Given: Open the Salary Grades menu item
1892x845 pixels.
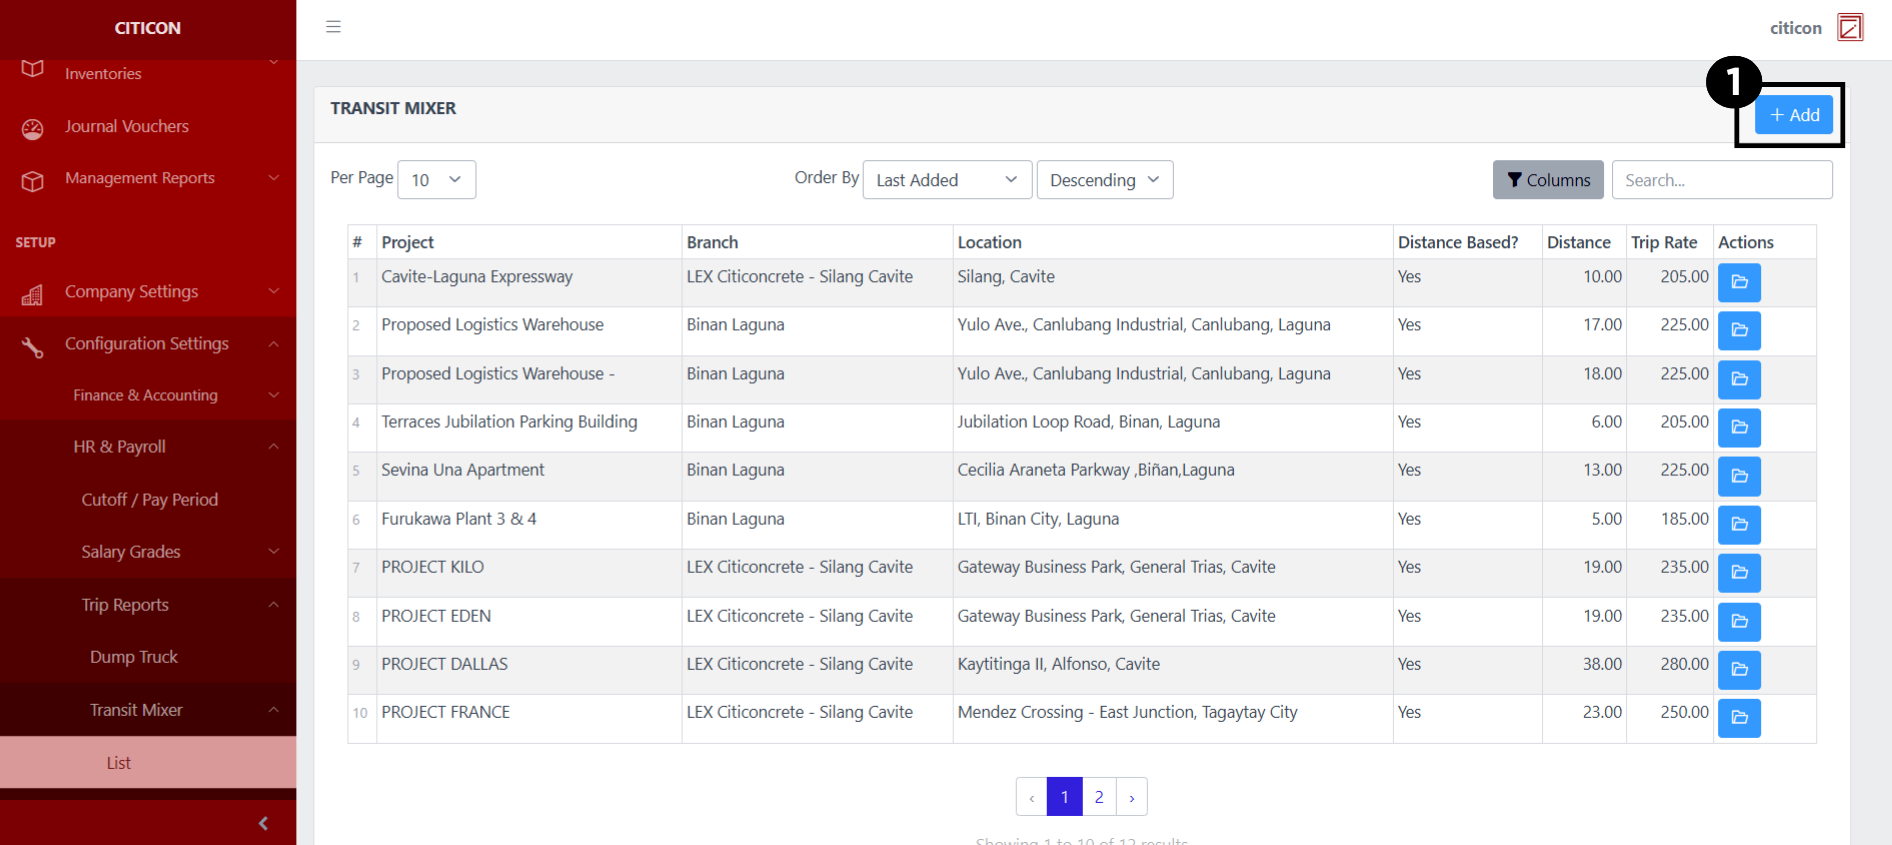Looking at the screenshot, I should 131,552.
